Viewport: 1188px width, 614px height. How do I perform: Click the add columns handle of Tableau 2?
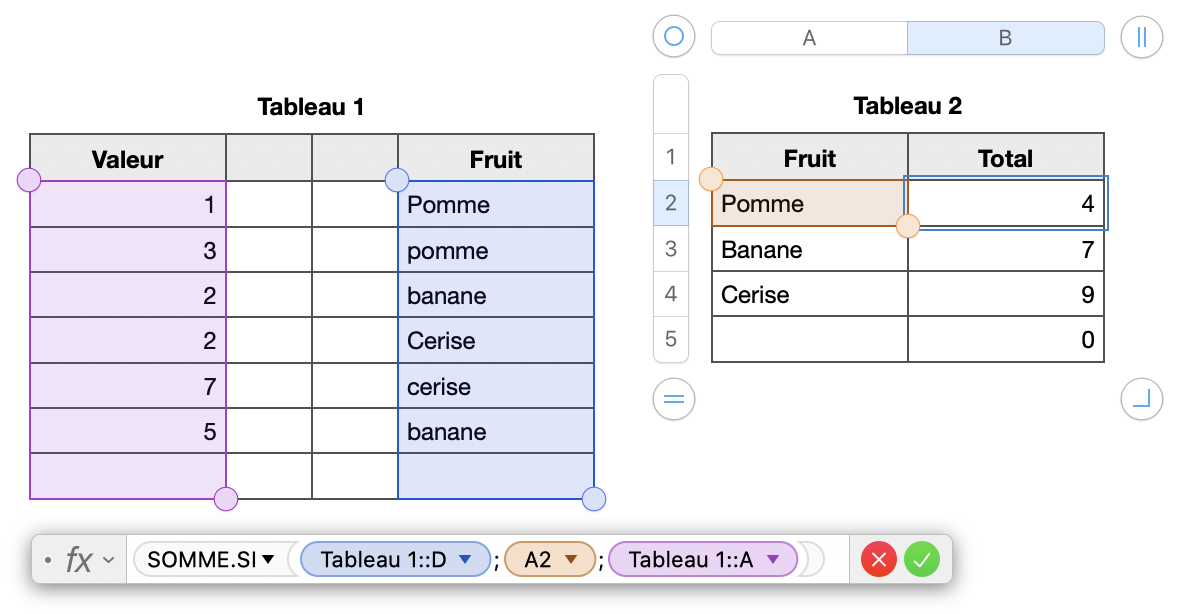[1141, 37]
